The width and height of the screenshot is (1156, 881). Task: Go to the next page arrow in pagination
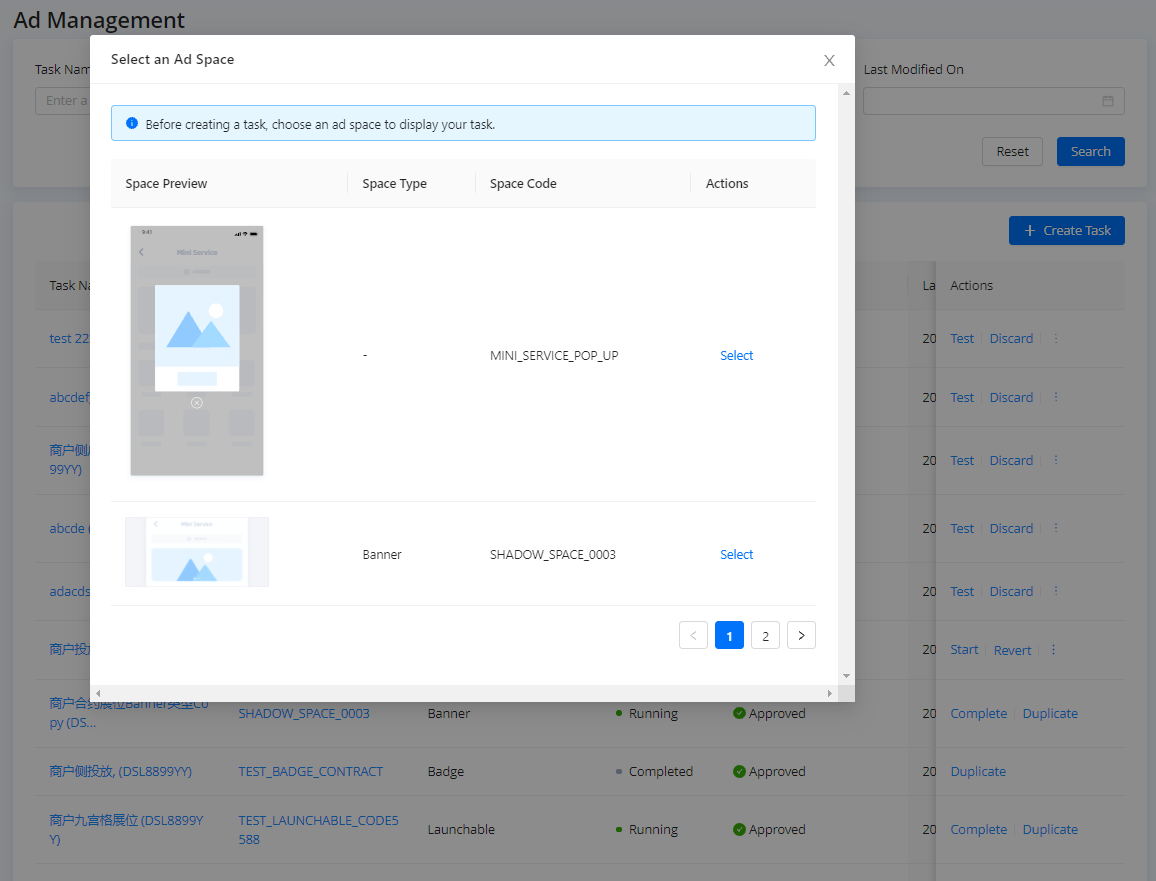point(801,636)
